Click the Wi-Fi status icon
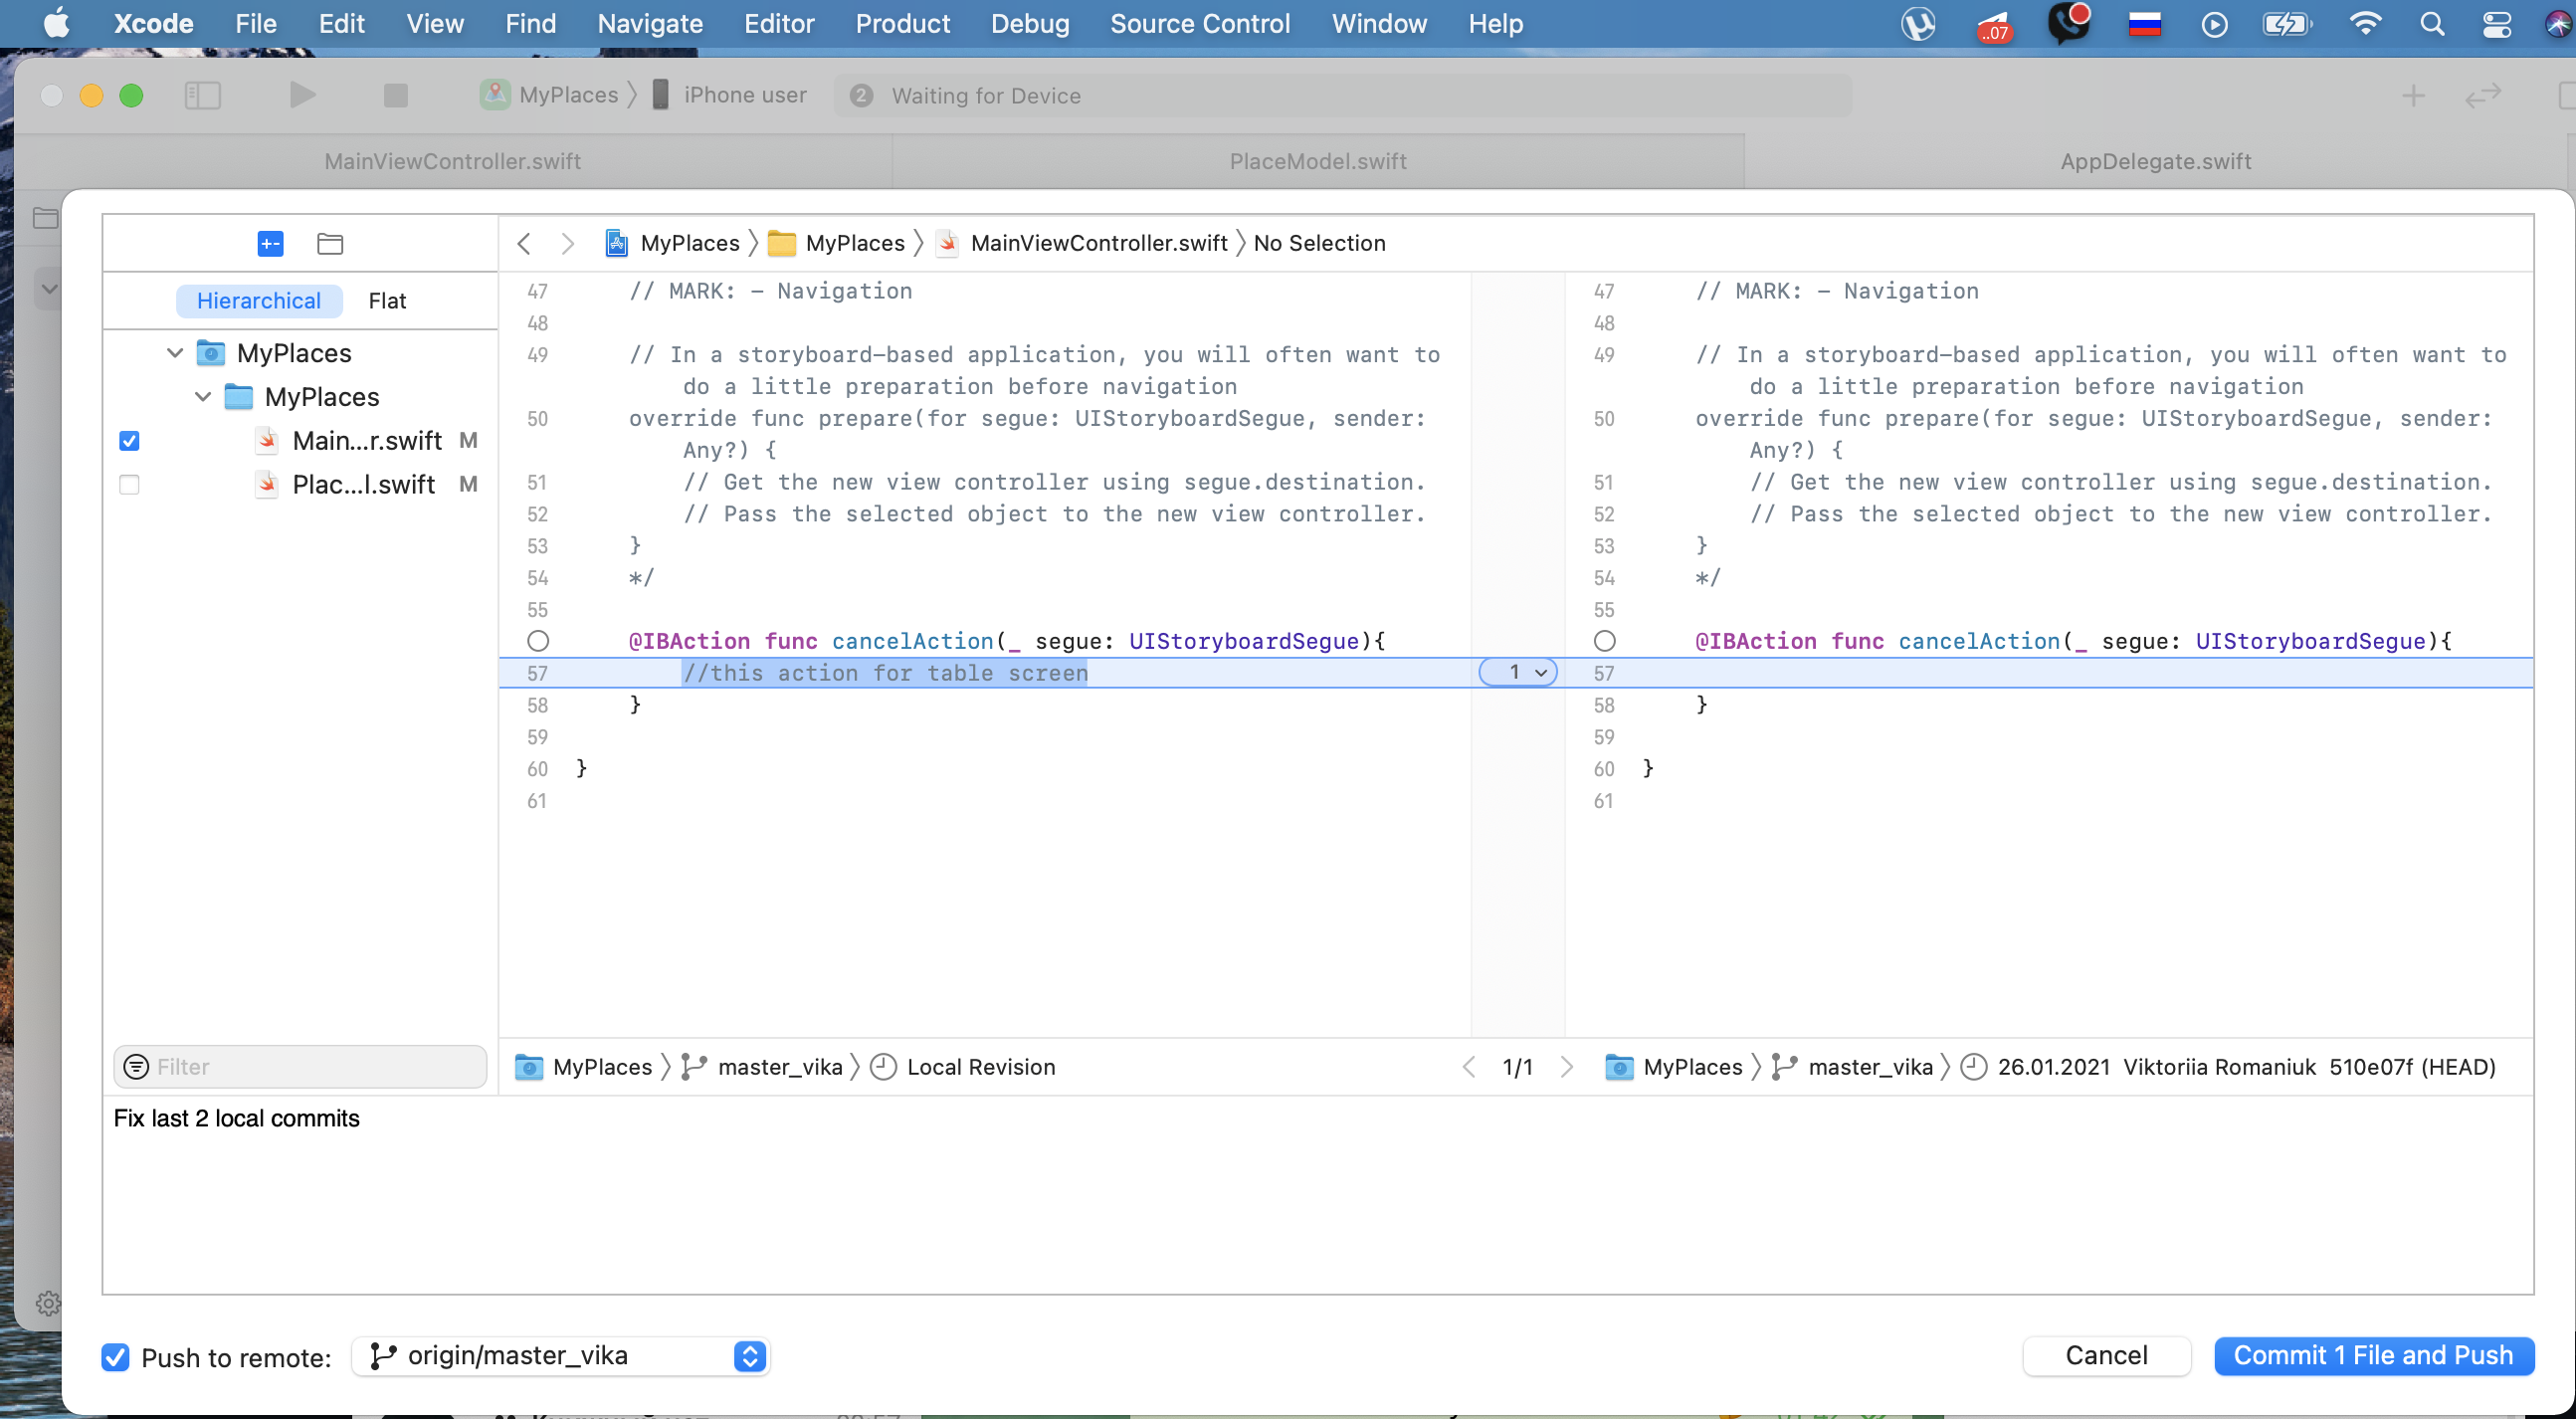 [x=2365, y=23]
